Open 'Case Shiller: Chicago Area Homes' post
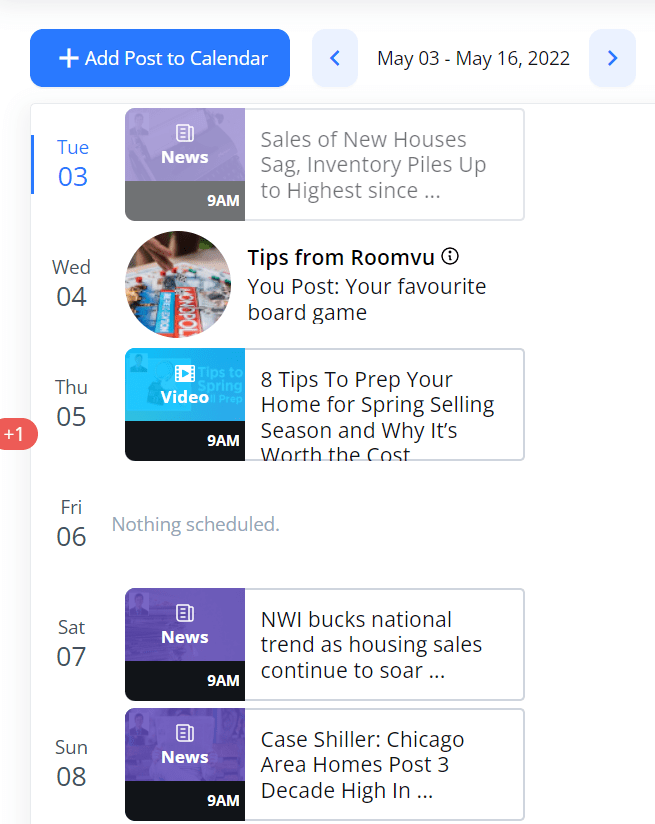This screenshot has height=824, width=655. (x=384, y=765)
